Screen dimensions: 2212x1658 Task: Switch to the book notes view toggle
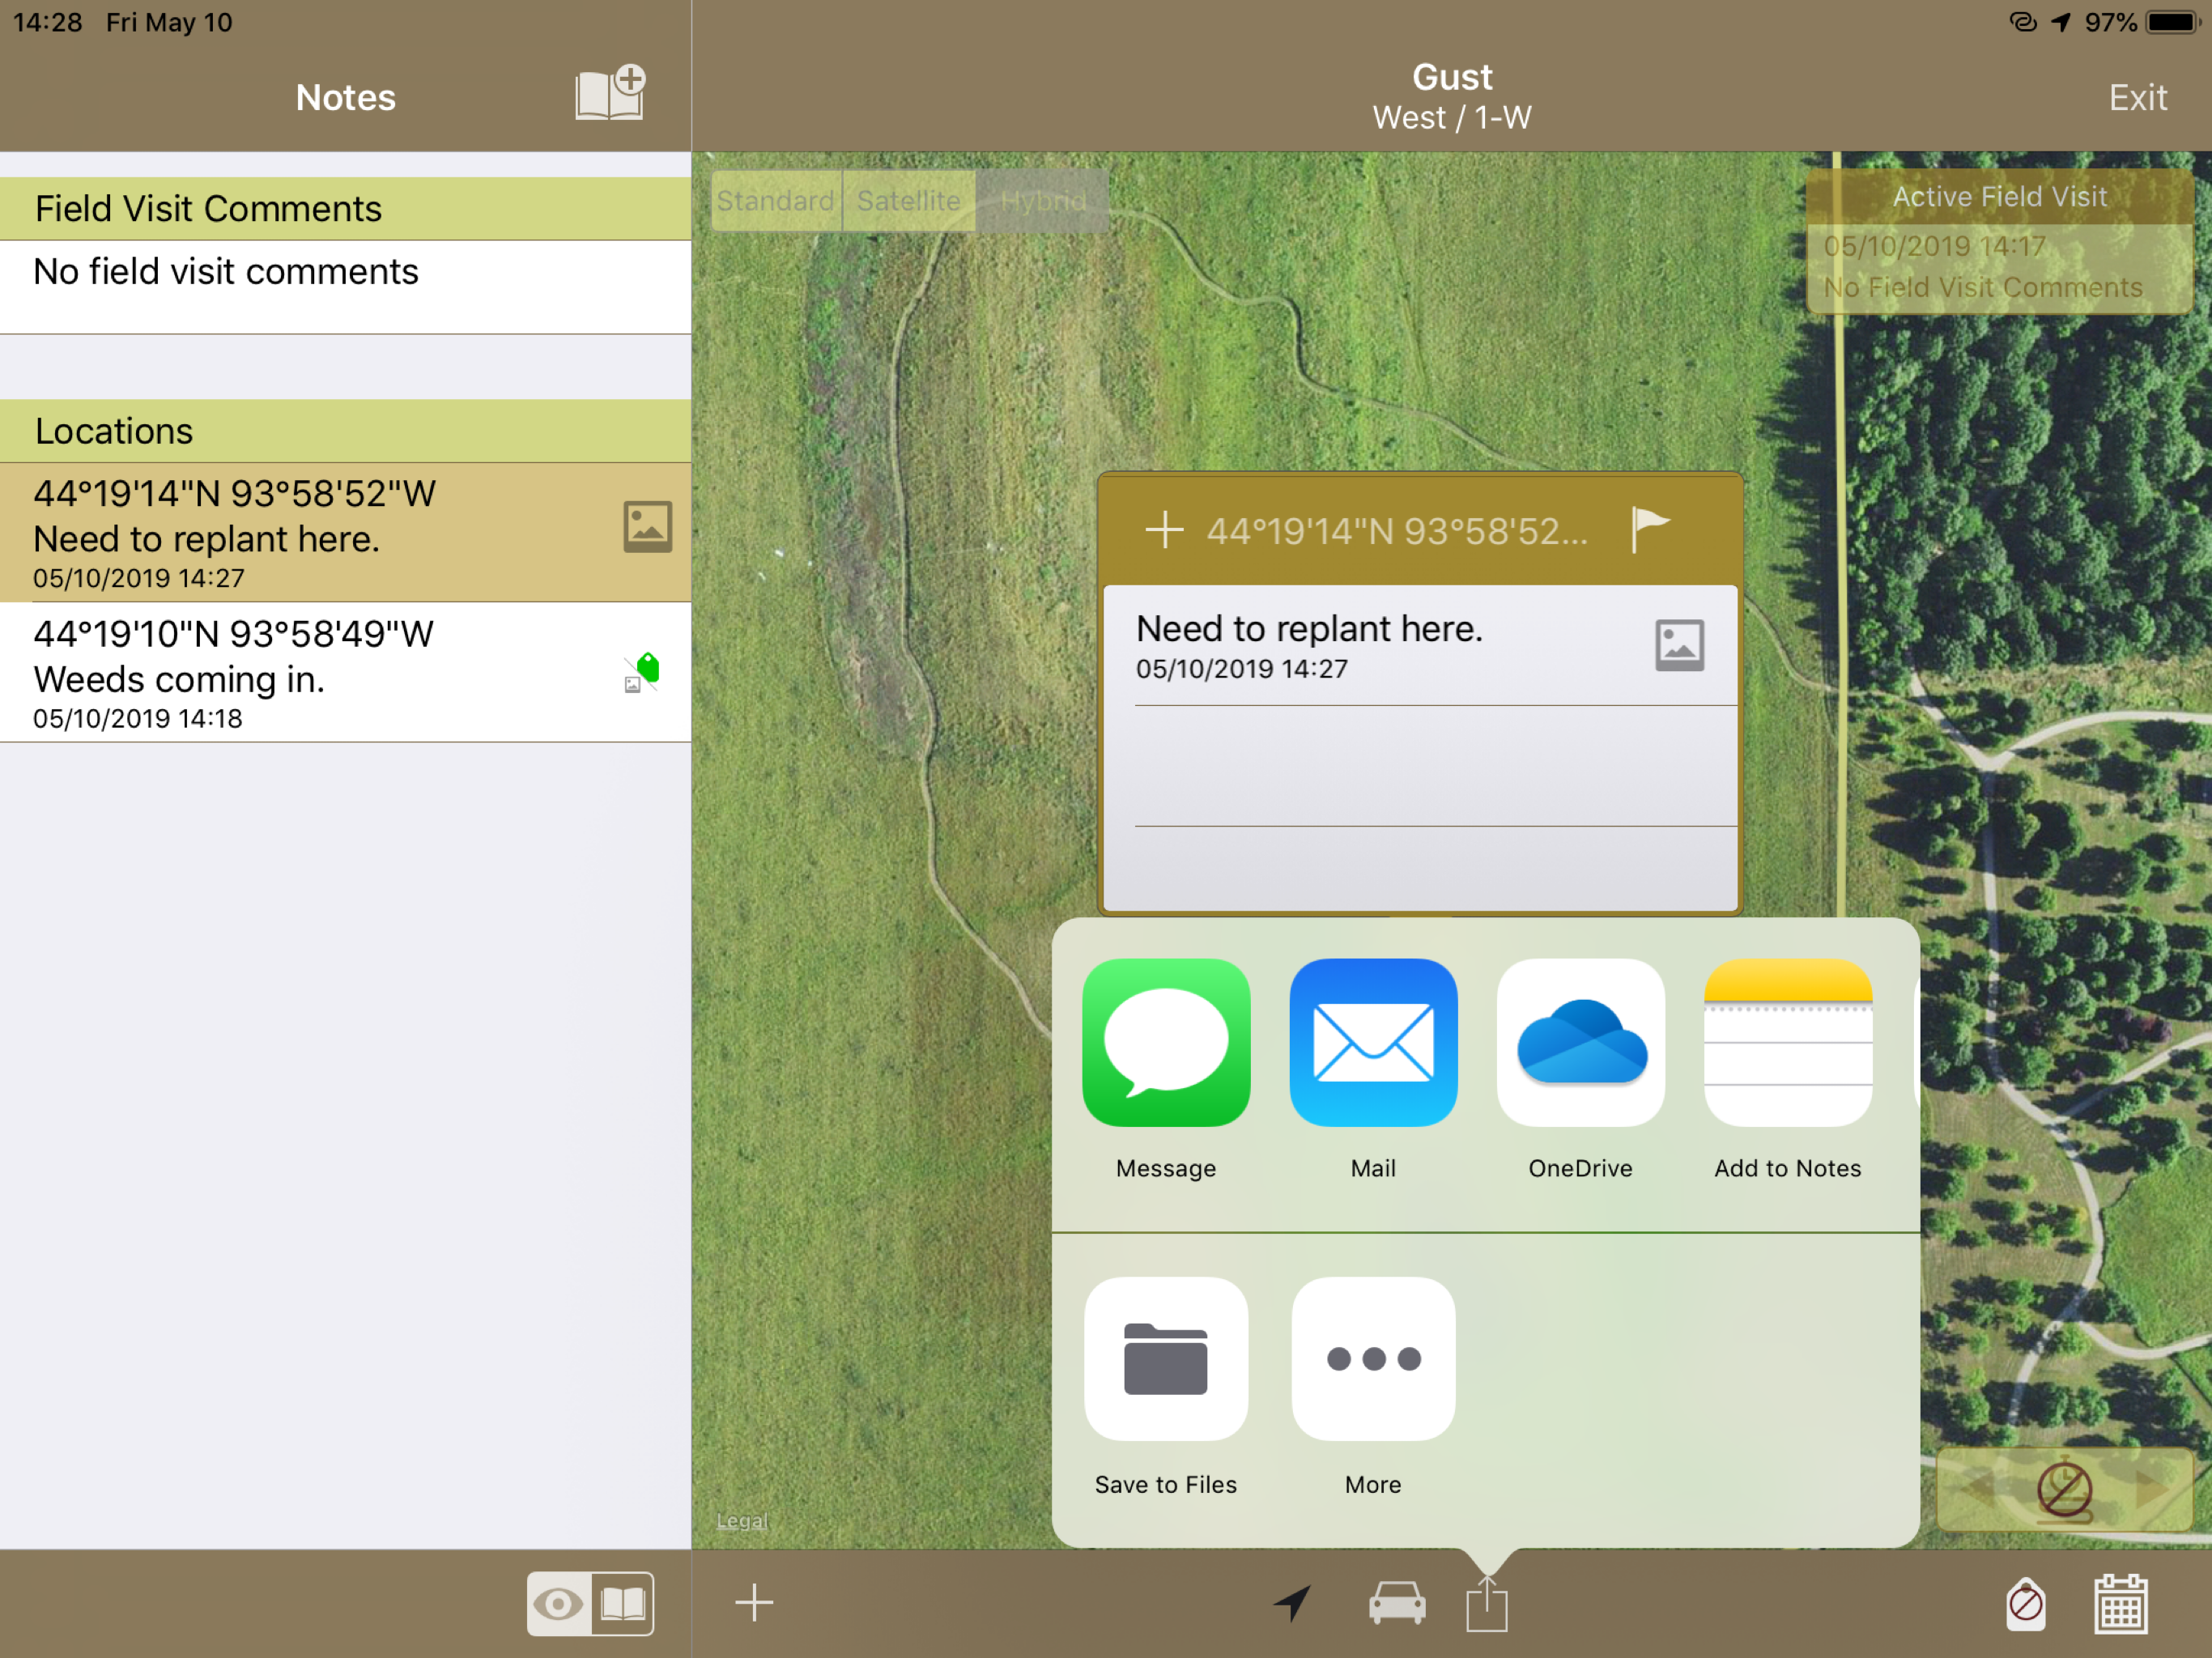click(622, 1604)
